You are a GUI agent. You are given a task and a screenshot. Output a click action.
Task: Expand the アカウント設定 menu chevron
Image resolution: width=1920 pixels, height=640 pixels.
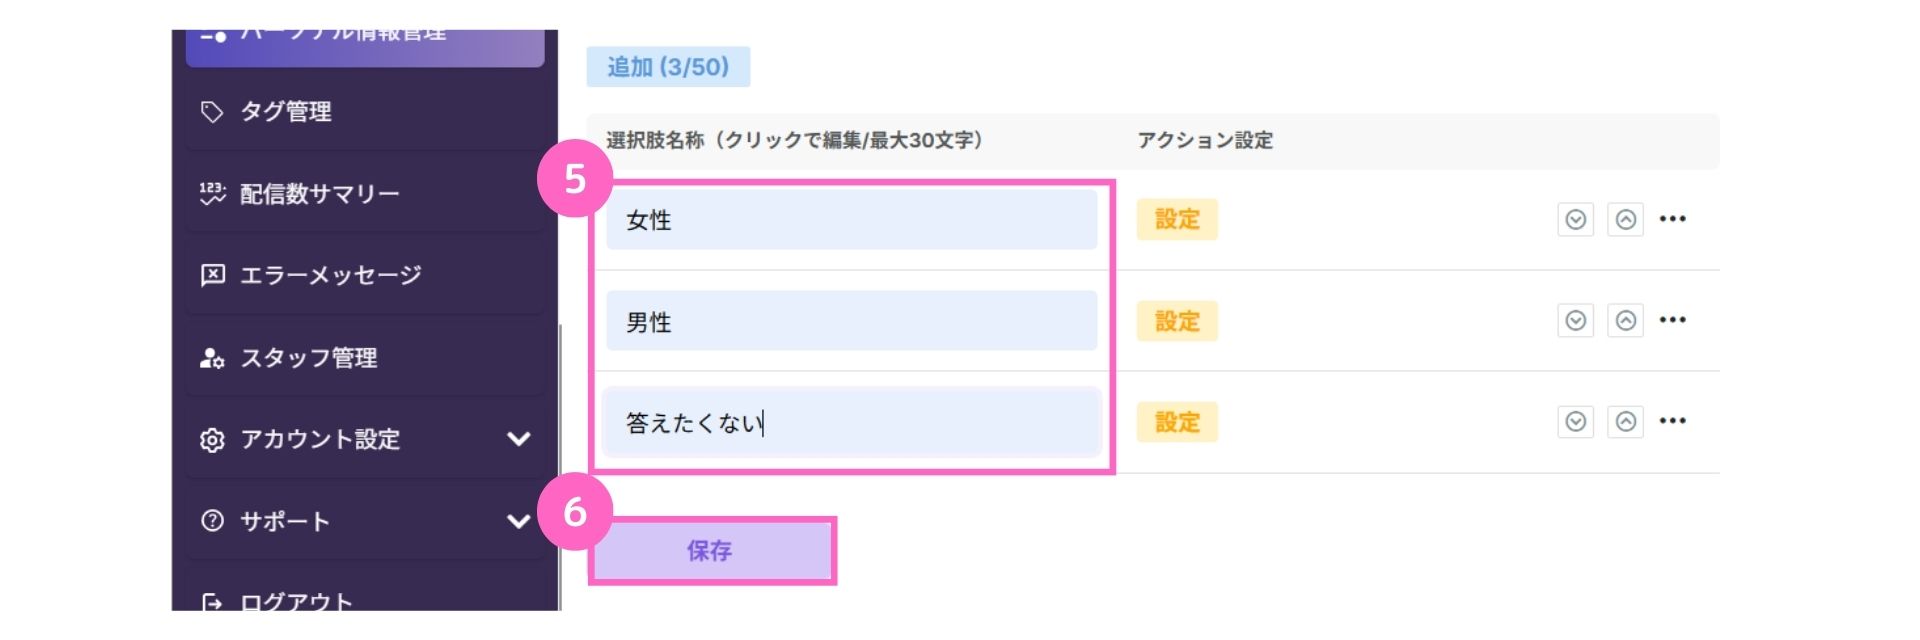(x=518, y=439)
